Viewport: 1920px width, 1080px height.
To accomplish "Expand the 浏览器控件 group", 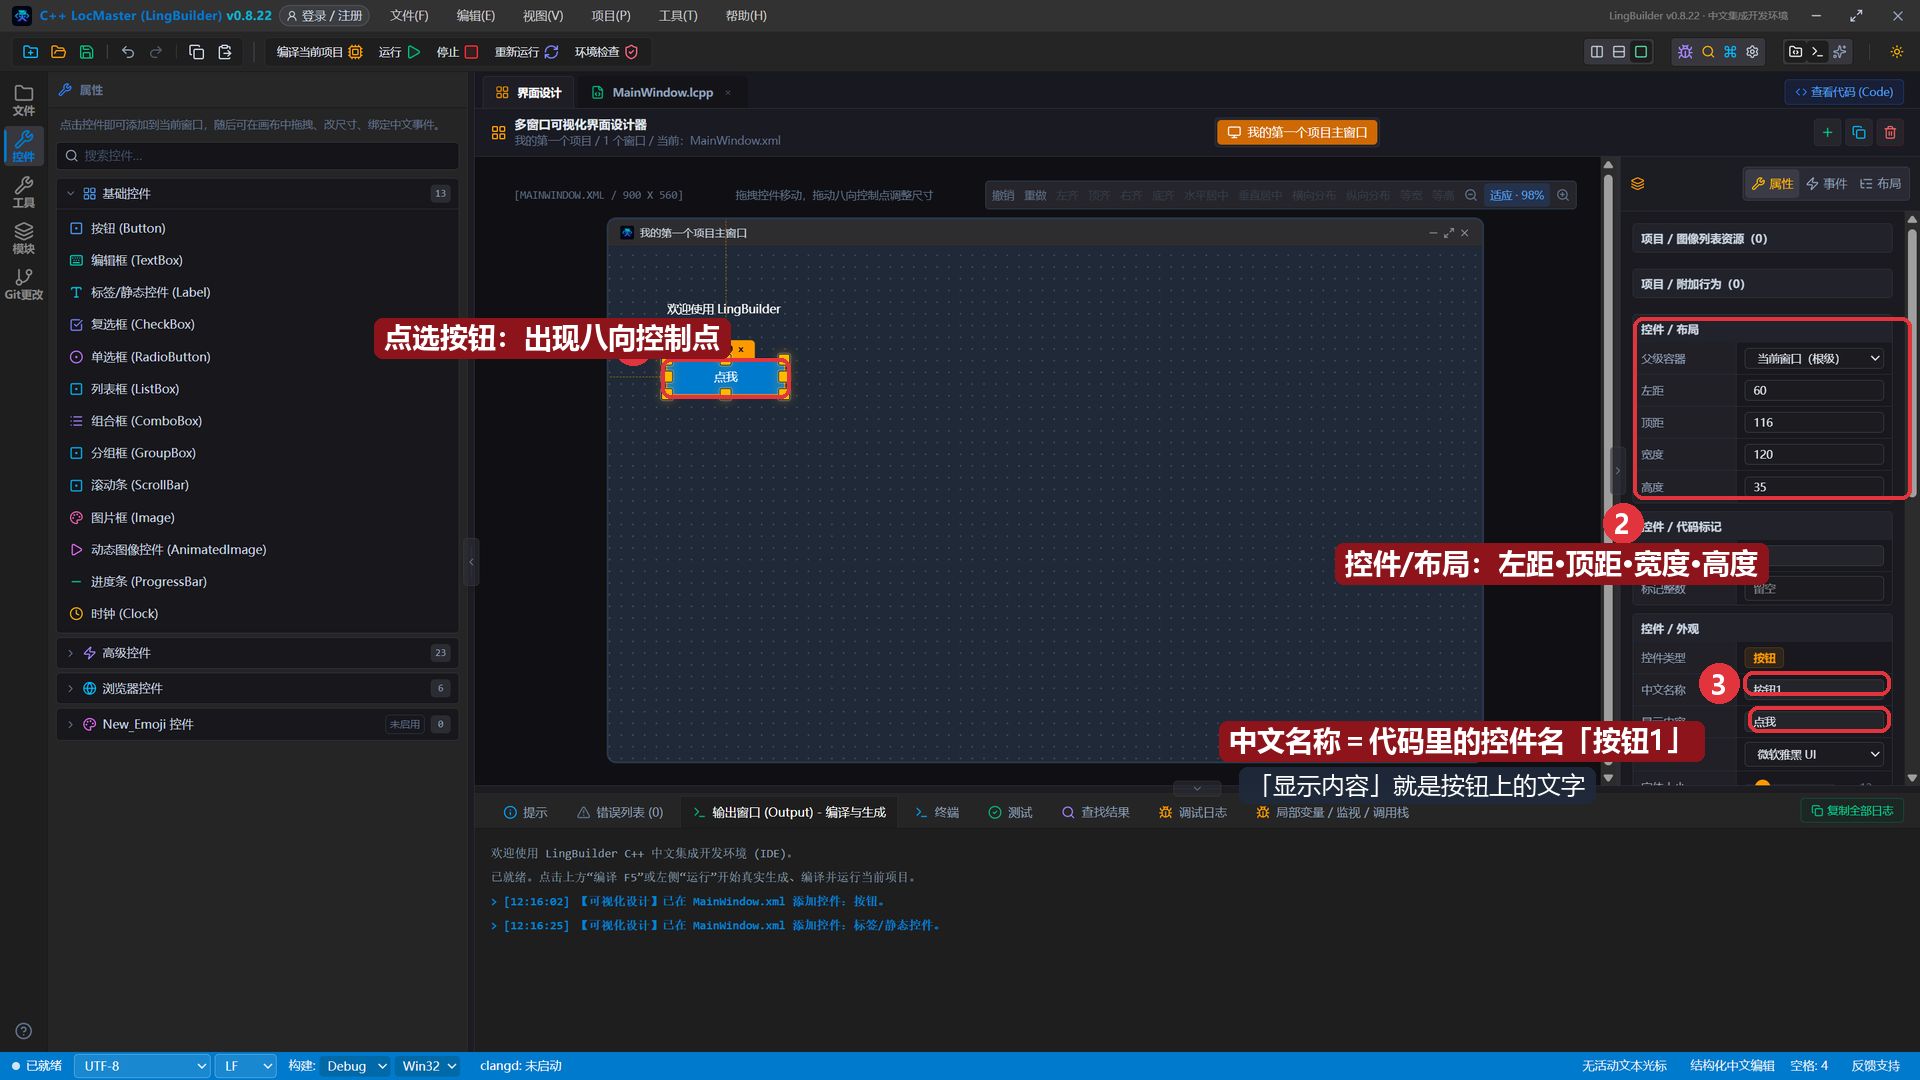I will coord(258,689).
